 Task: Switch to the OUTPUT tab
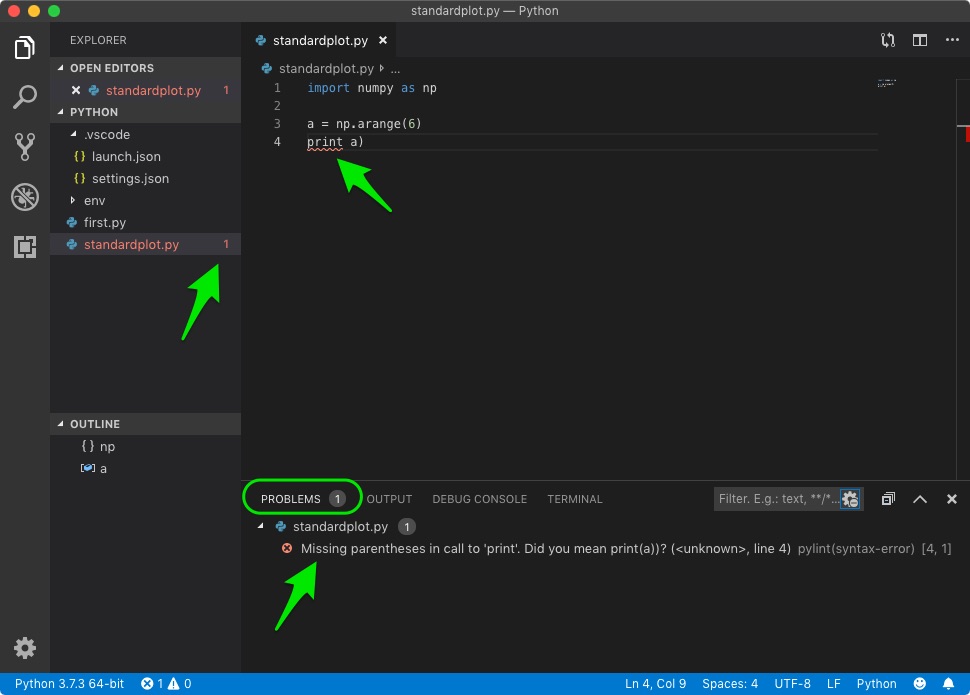click(389, 498)
